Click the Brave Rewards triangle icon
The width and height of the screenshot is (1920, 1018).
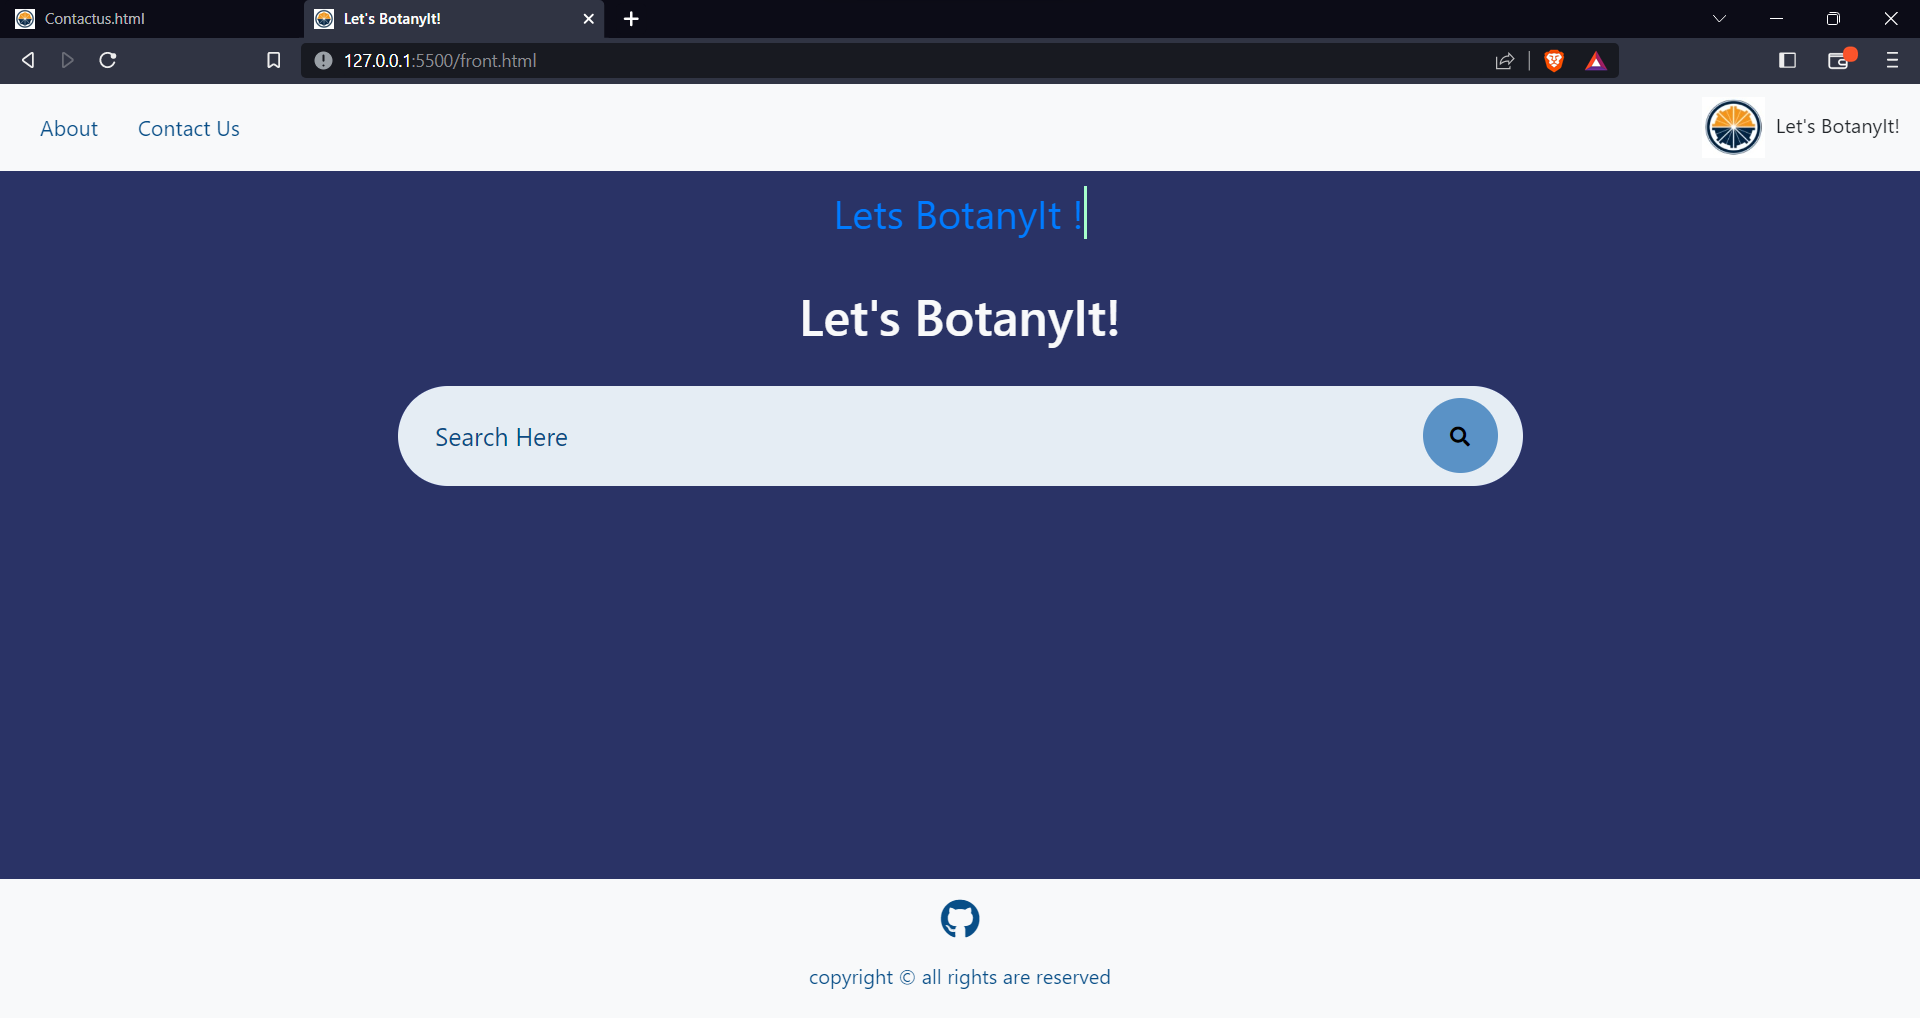pos(1596,61)
